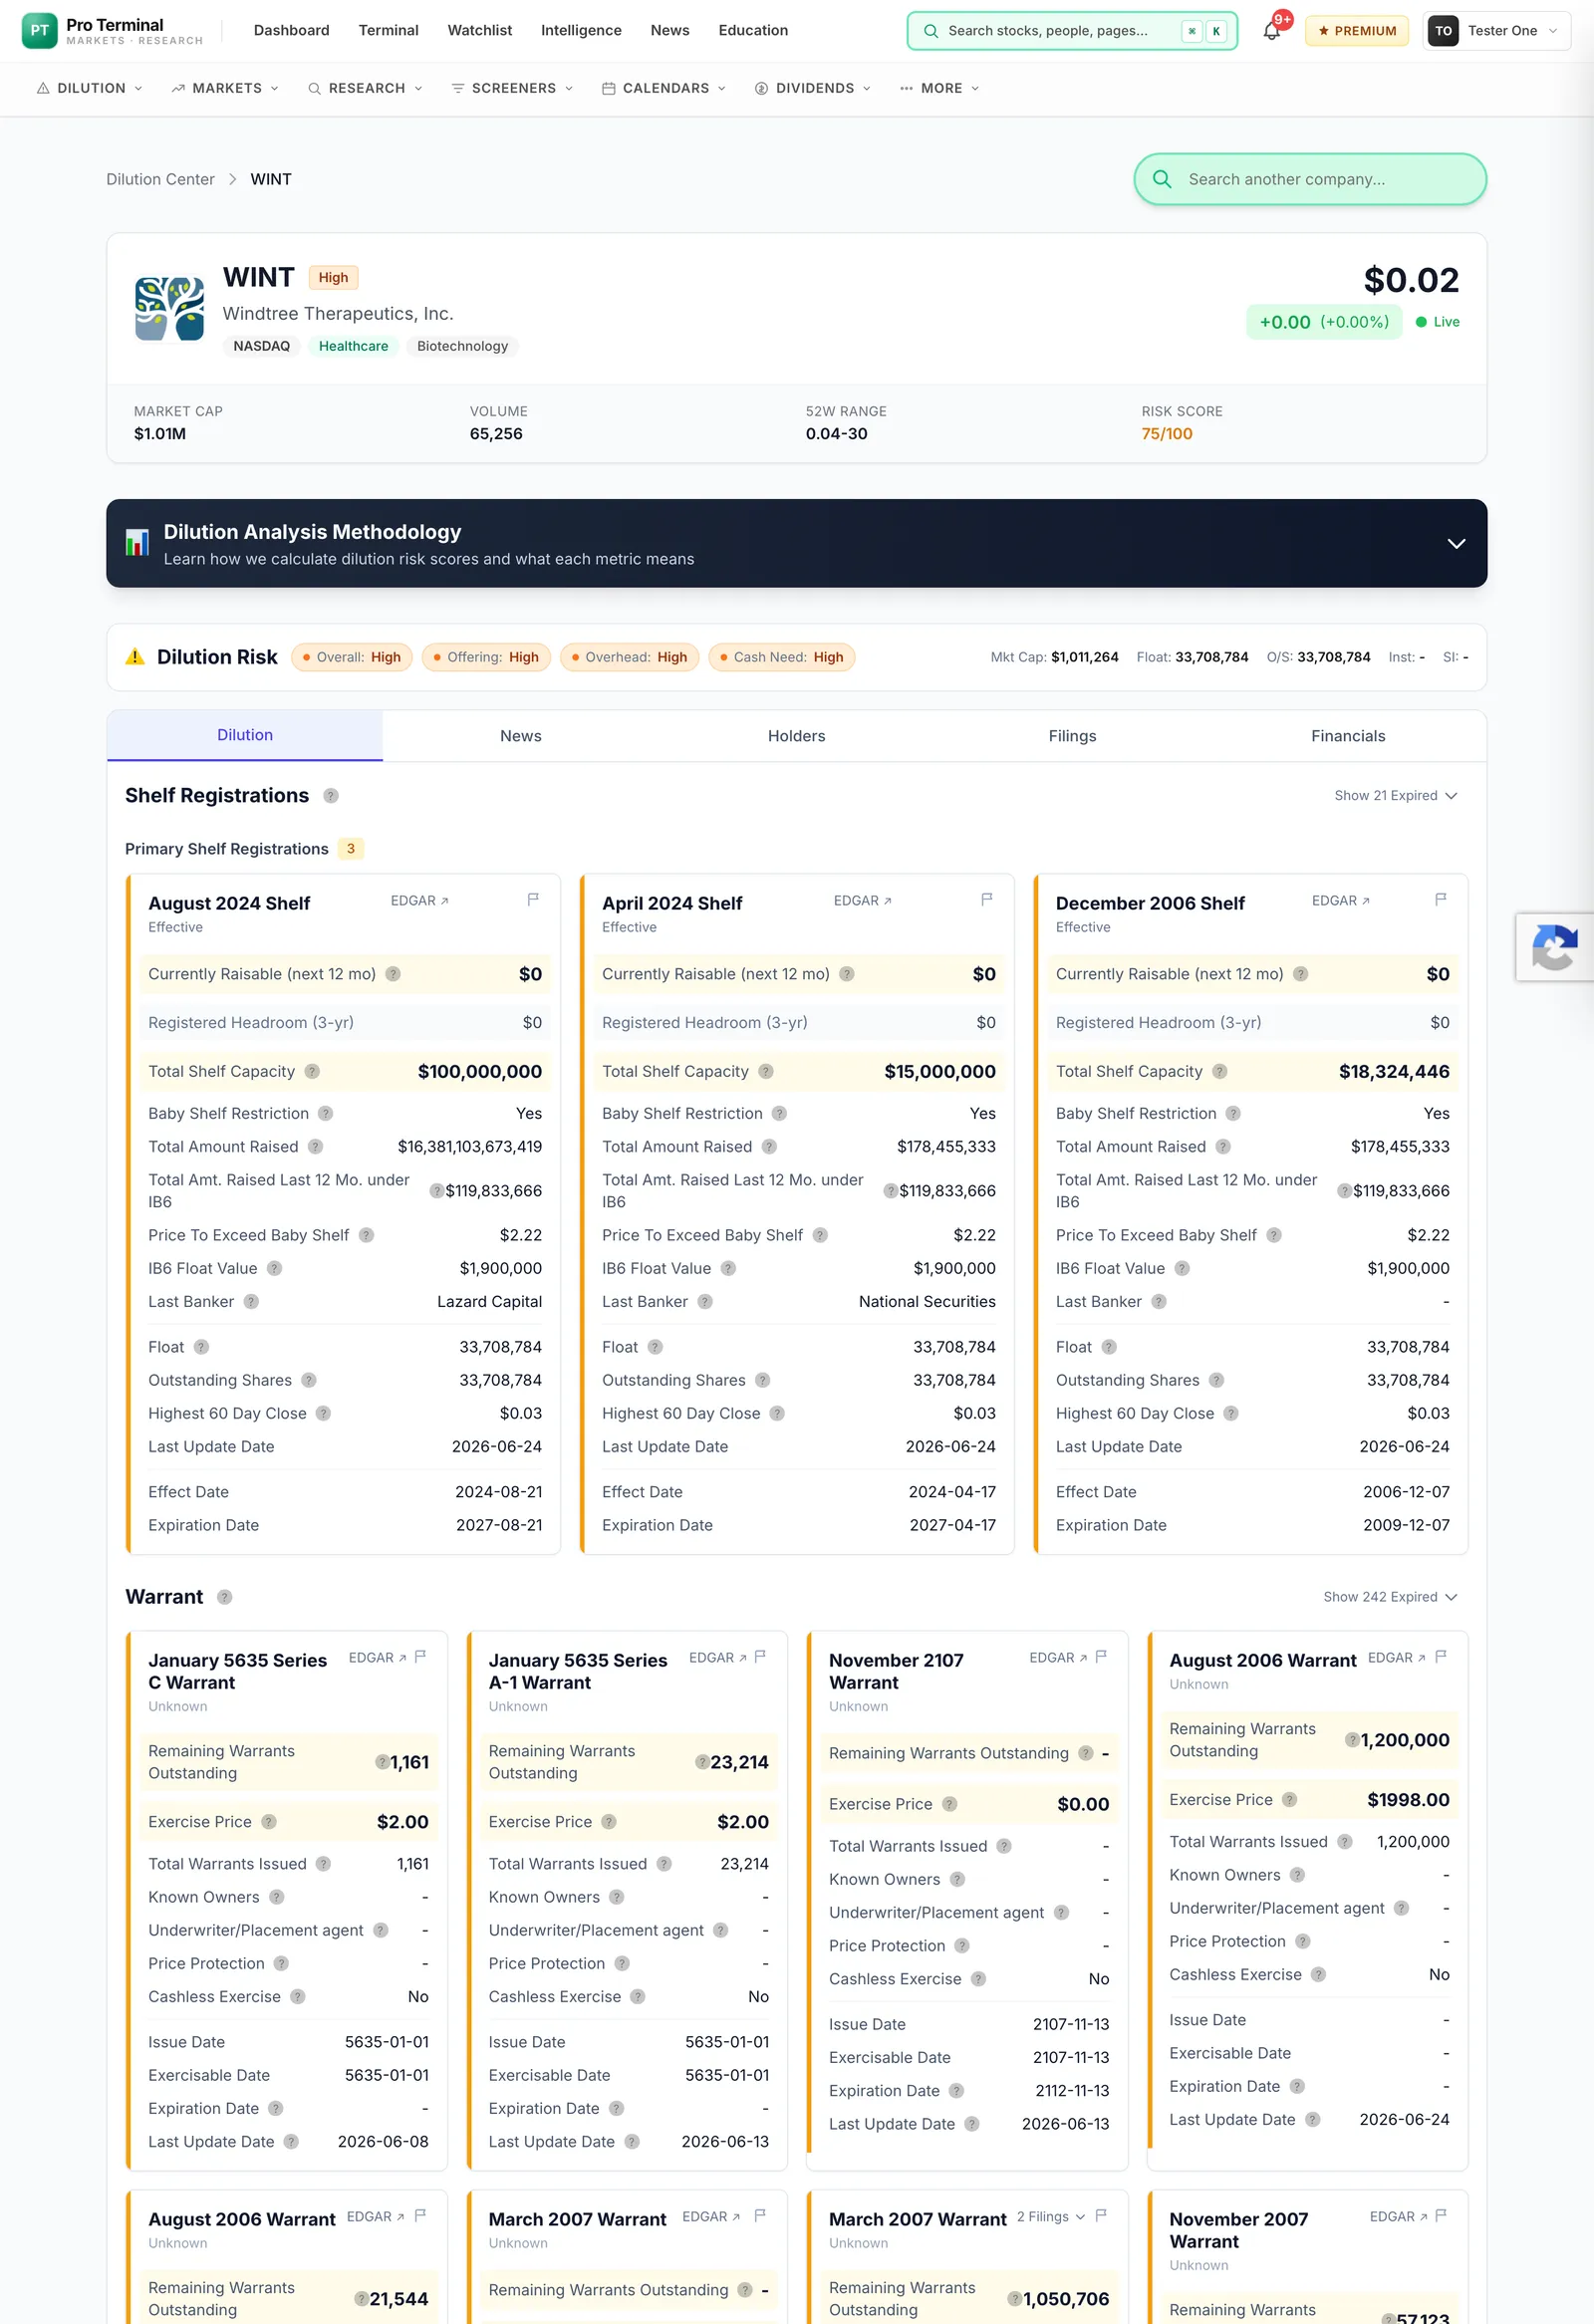The height and width of the screenshot is (2324, 1594).
Task: Open Intelligence in top navigation
Action: click(x=581, y=31)
